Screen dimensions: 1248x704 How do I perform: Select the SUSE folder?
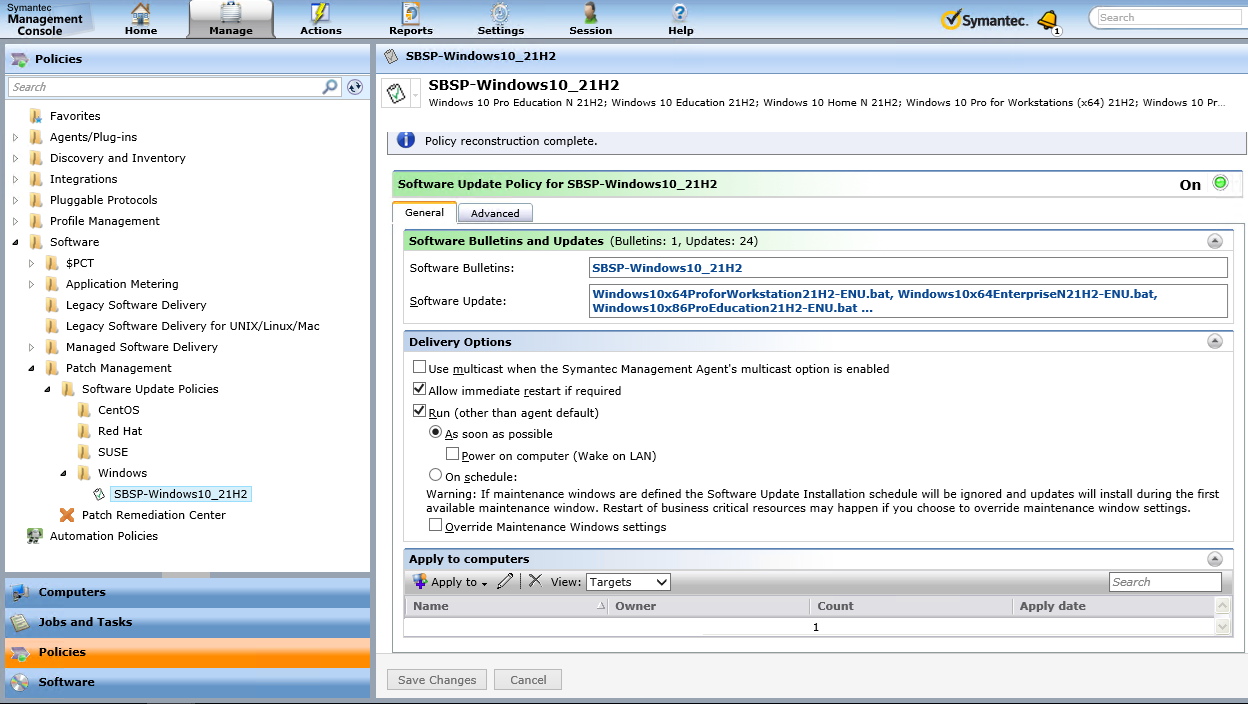pos(113,452)
